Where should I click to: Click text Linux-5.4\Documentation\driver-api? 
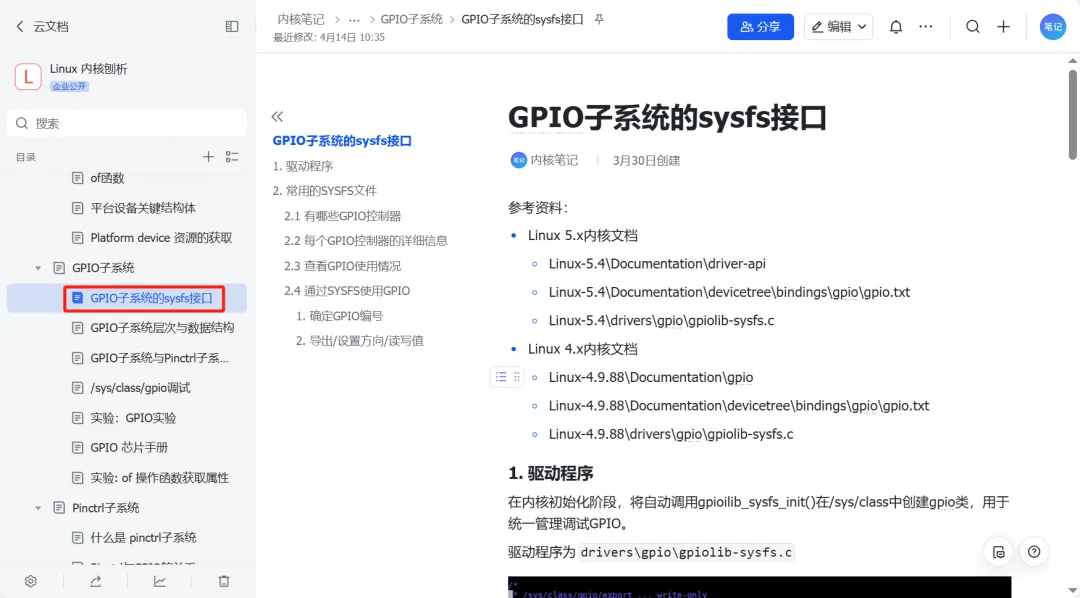[x=657, y=264]
